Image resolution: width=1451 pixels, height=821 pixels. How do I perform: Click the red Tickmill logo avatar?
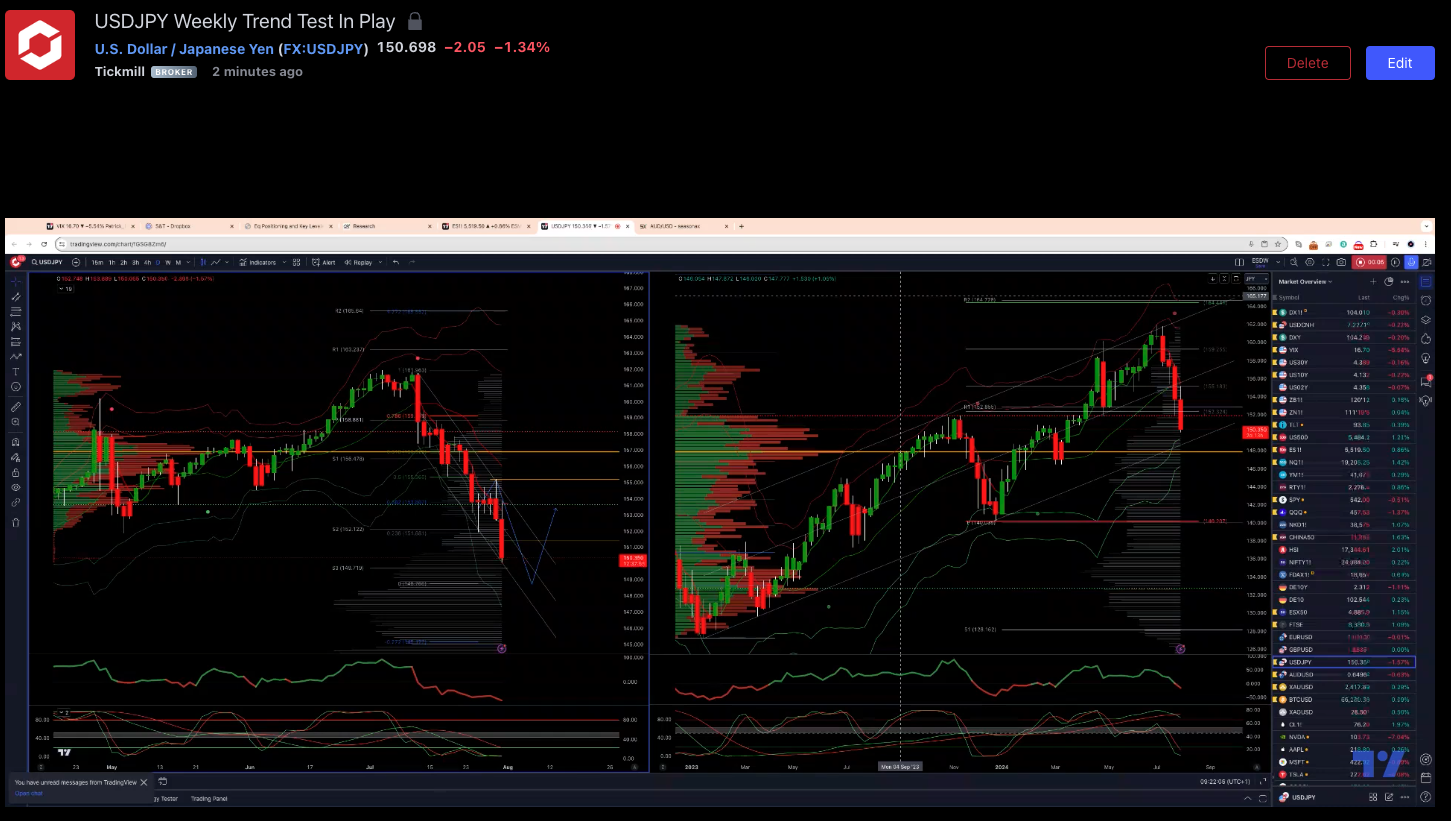pos(40,45)
